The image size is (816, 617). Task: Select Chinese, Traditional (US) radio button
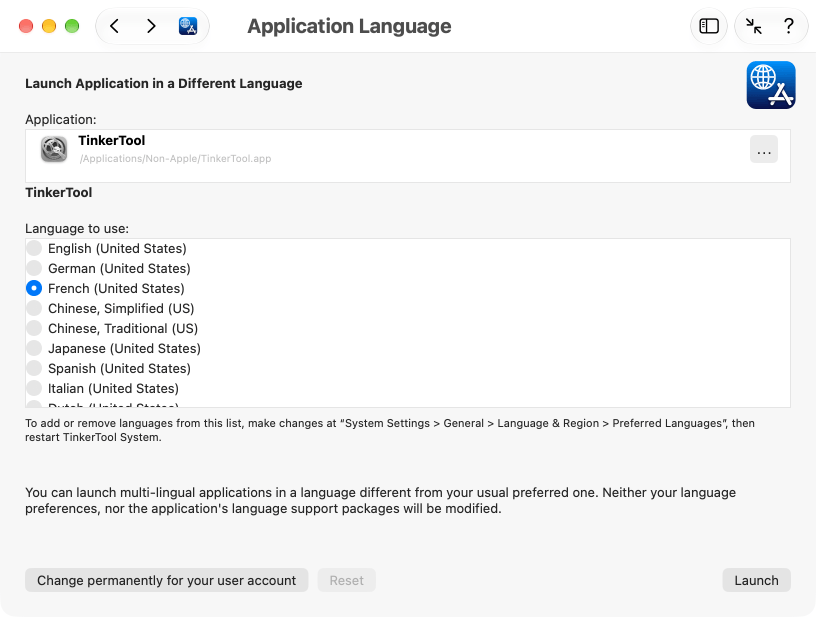click(x=34, y=328)
